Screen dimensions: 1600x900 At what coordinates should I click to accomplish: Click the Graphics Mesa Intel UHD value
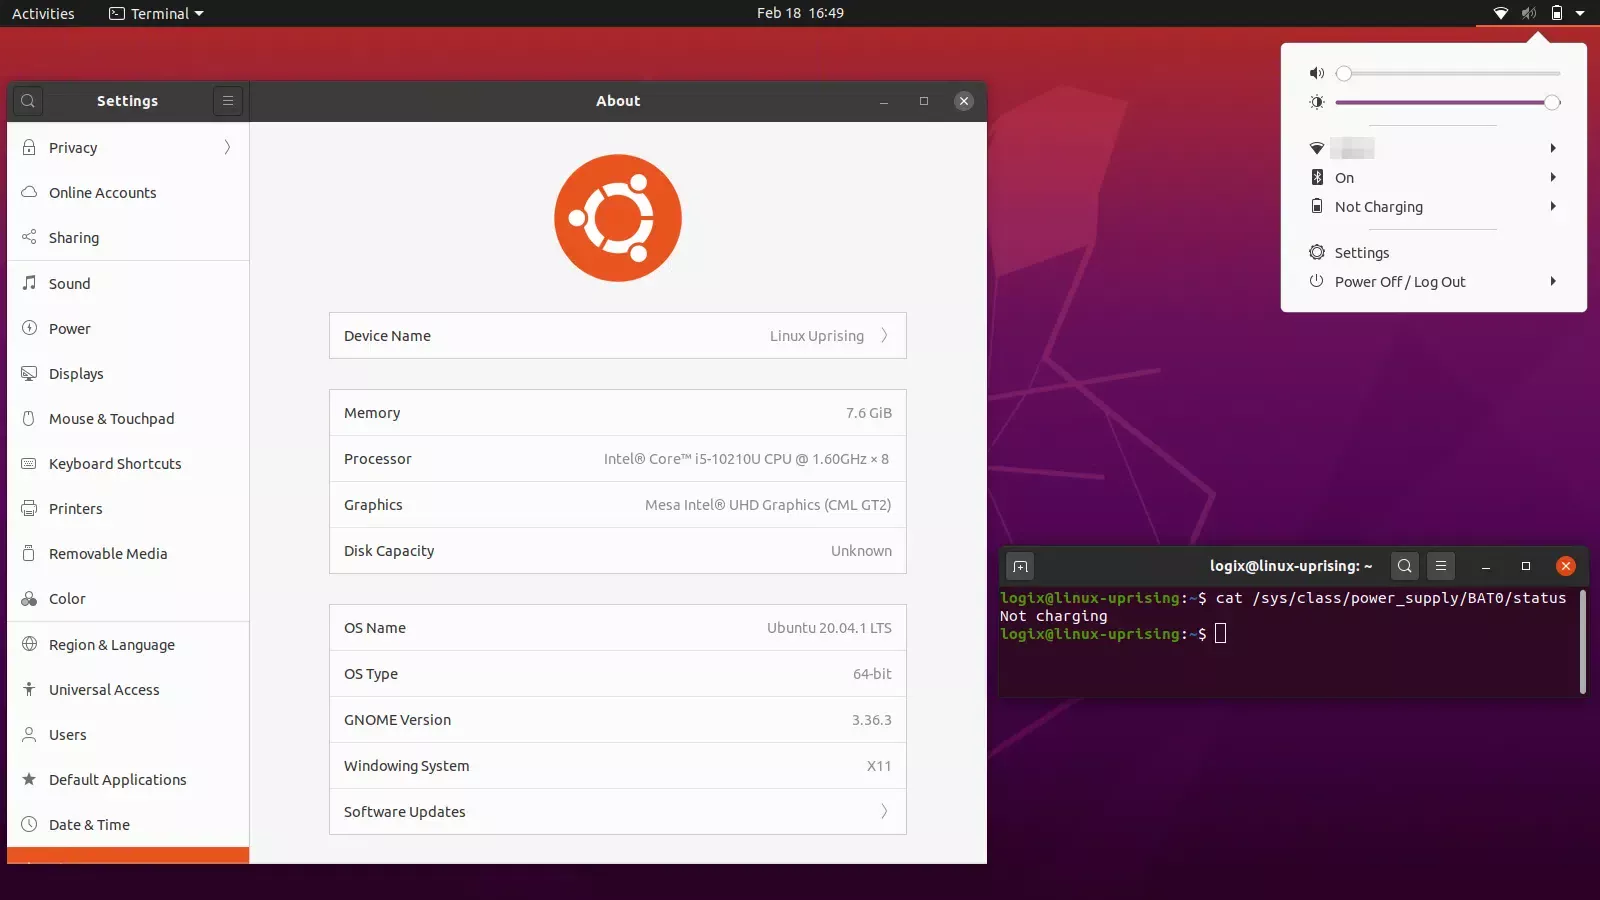pyautogui.click(x=768, y=504)
